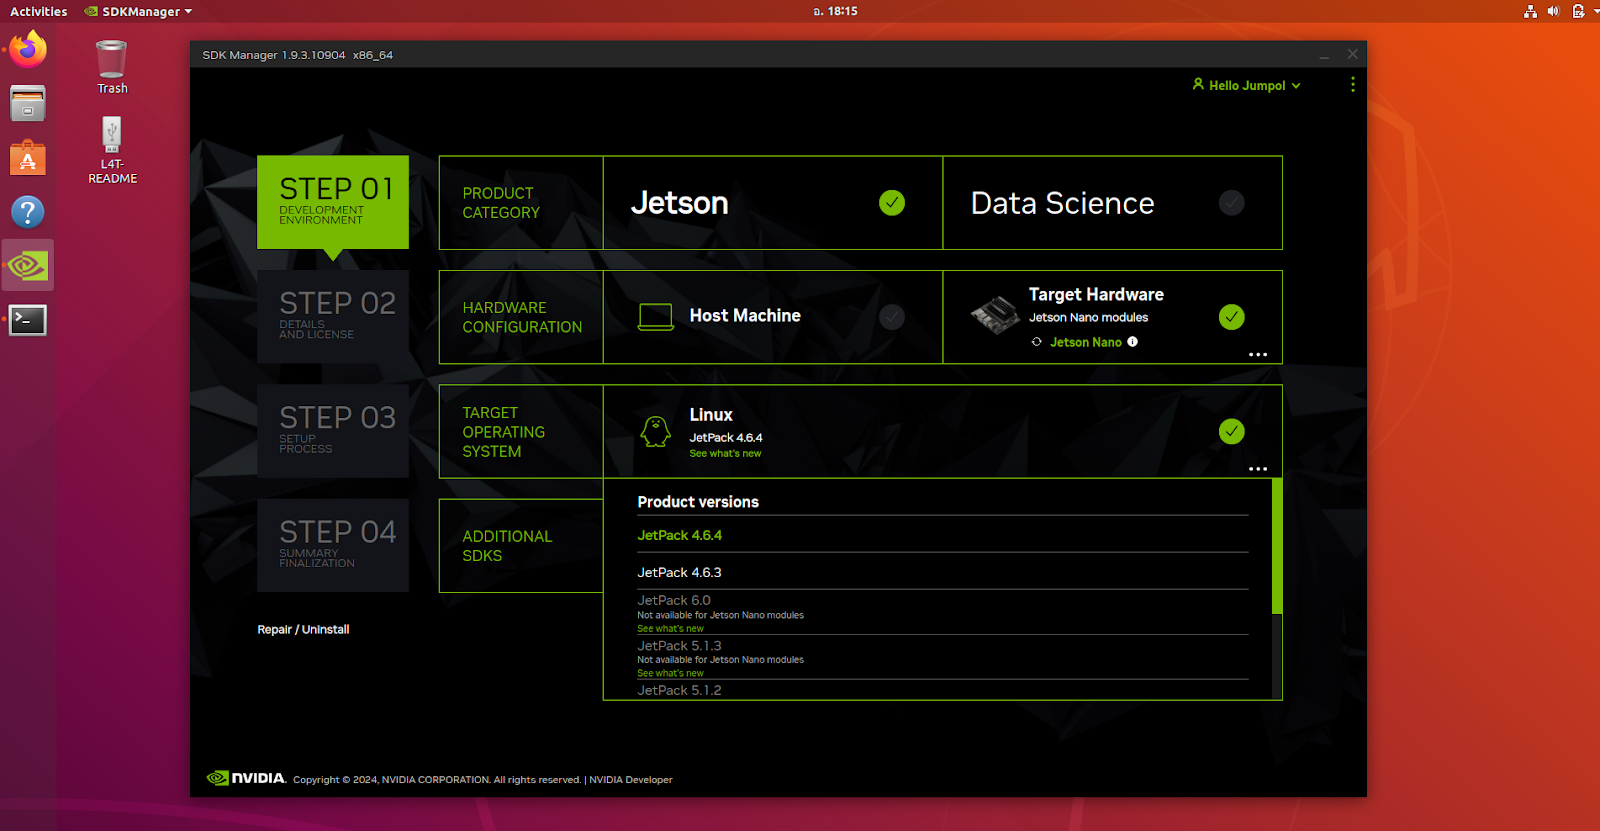The height and width of the screenshot is (831, 1600).
Task: Click the Jetson Nano board image
Action: 994,315
